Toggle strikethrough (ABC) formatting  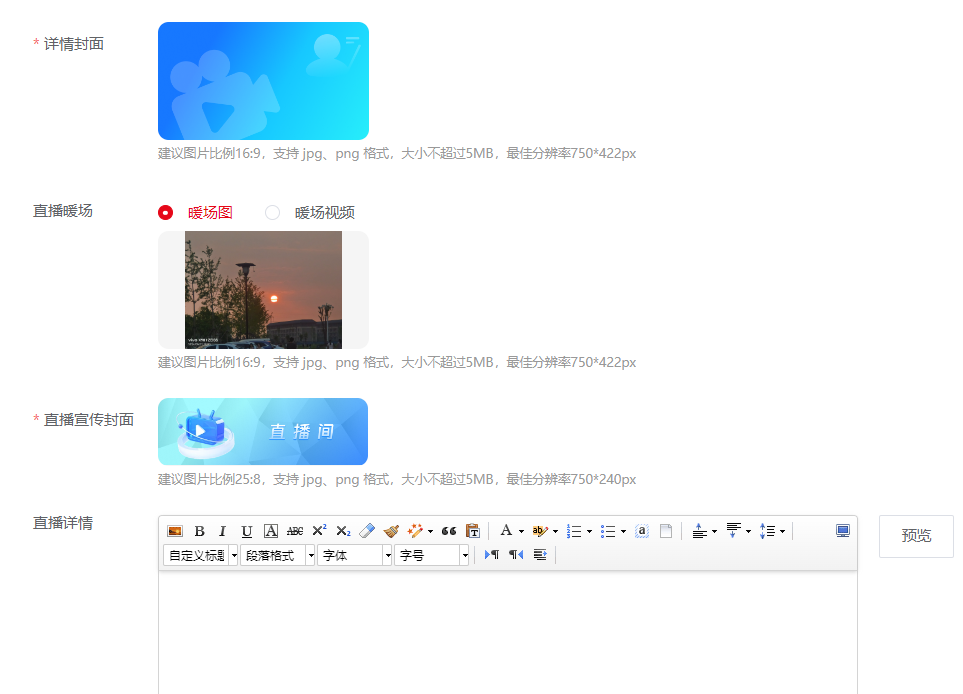[x=295, y=531]
